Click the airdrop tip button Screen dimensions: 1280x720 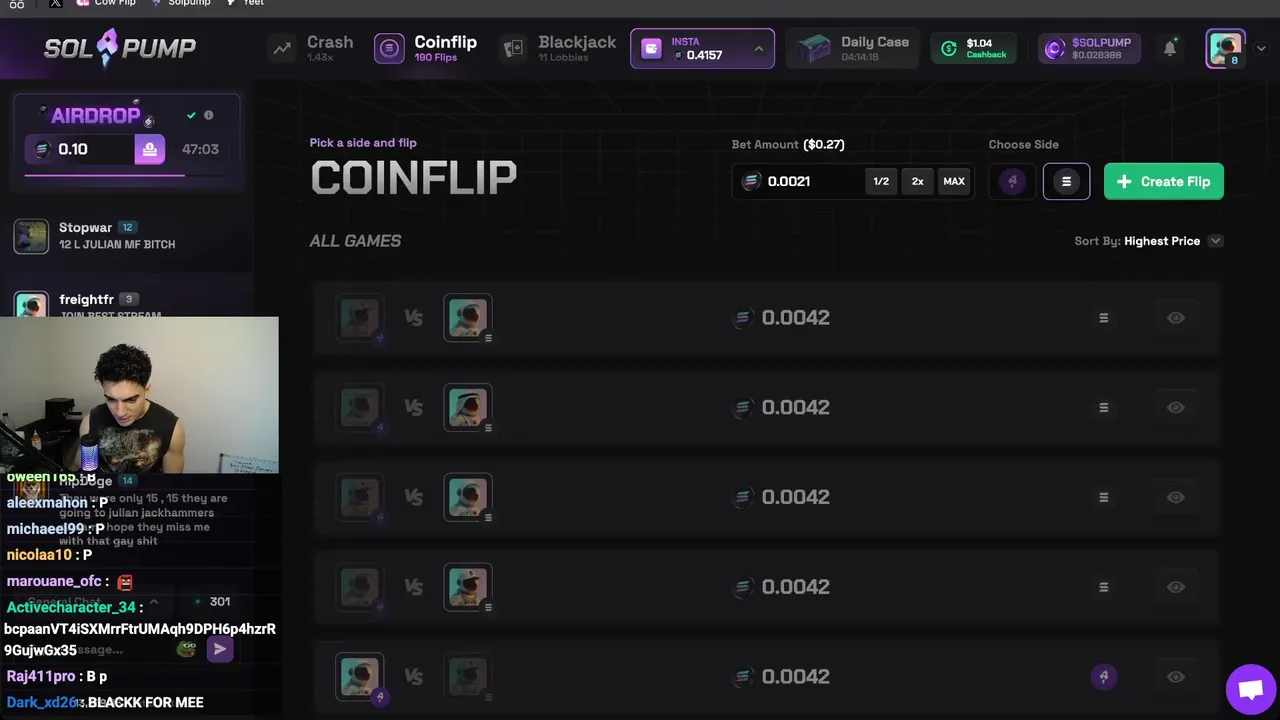tap(149, 149)
